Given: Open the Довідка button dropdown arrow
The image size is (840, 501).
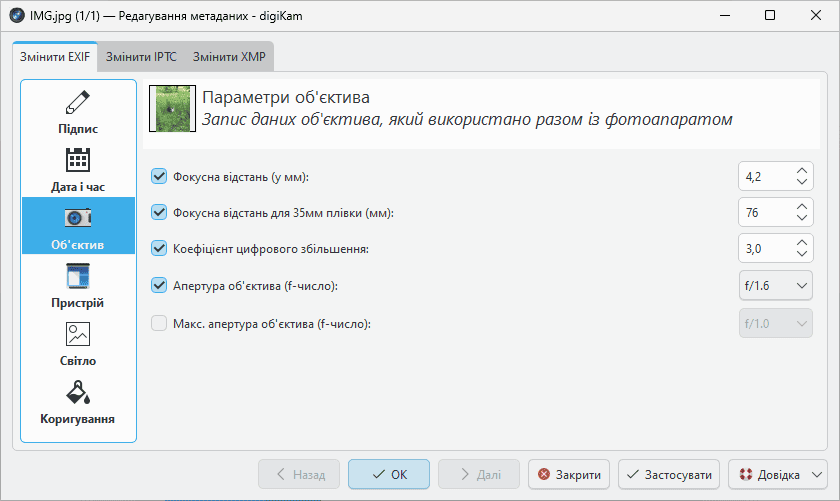Looking at the screenshot, I should (817, 475).
